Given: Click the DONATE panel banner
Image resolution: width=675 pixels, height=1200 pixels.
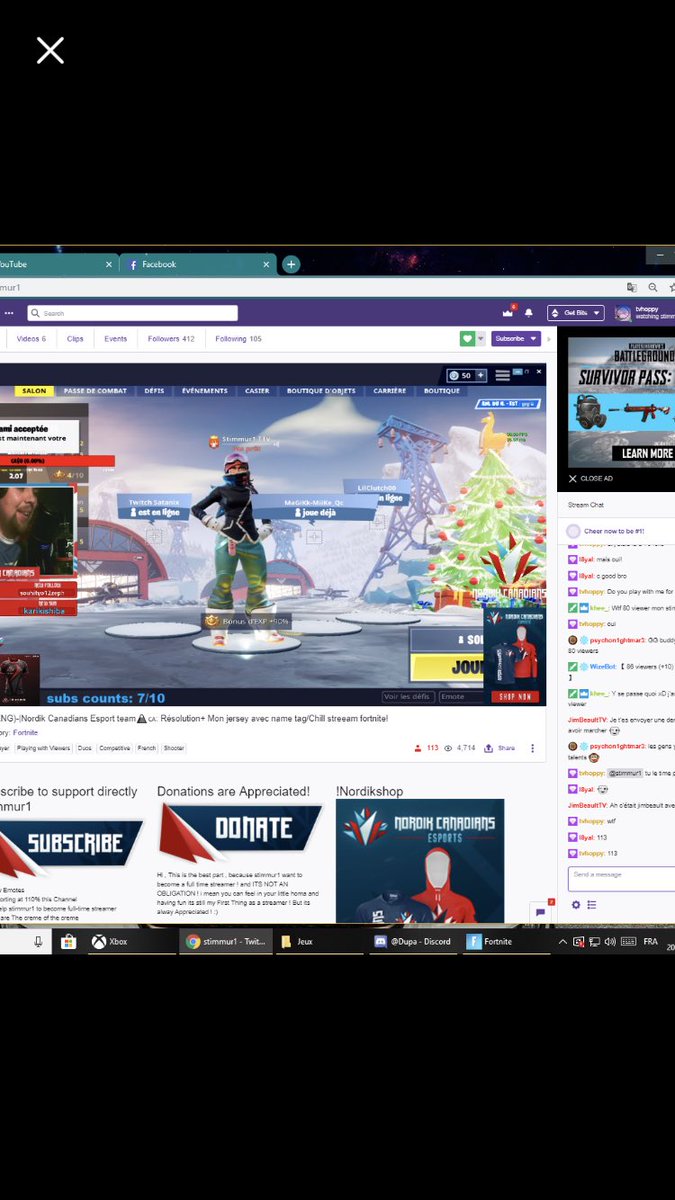Looking at the screenshot, I should [x=240, y=832].
